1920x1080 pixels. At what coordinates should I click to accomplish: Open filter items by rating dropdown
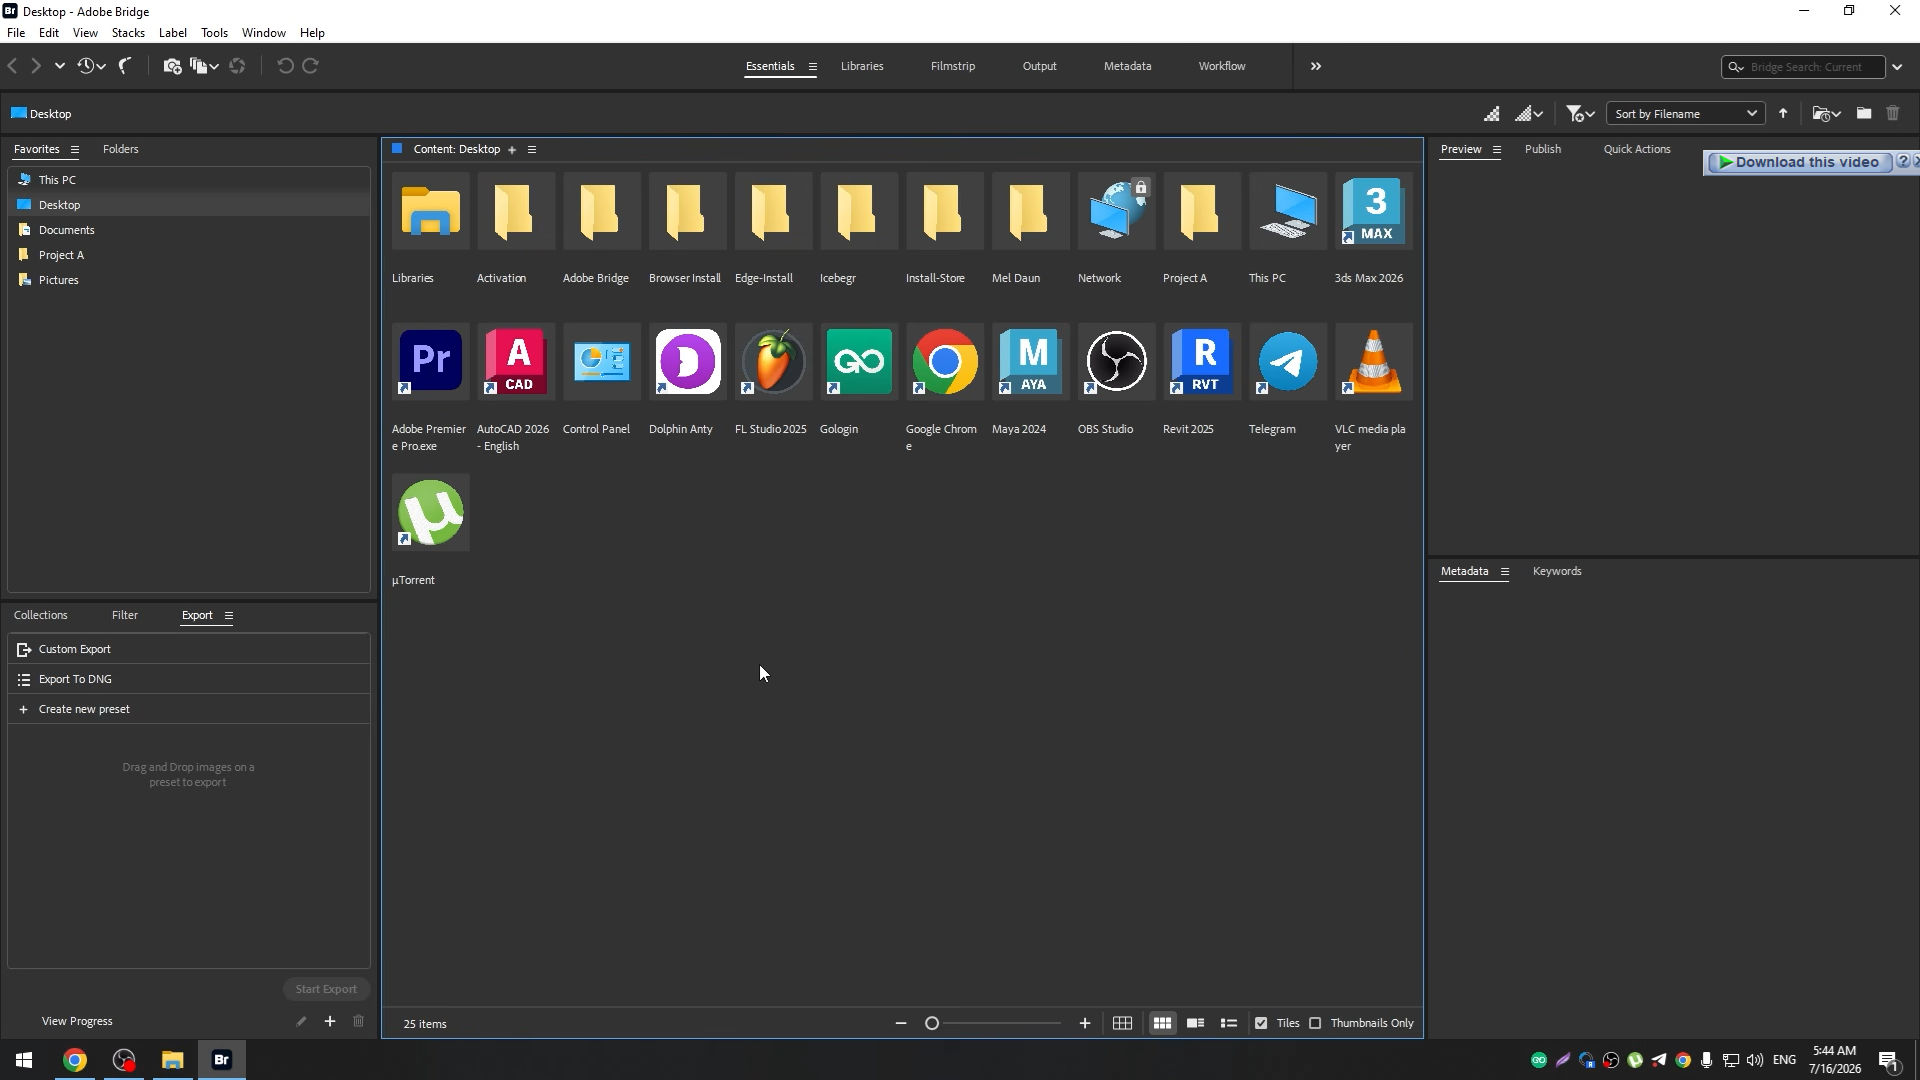(1580, 114)
